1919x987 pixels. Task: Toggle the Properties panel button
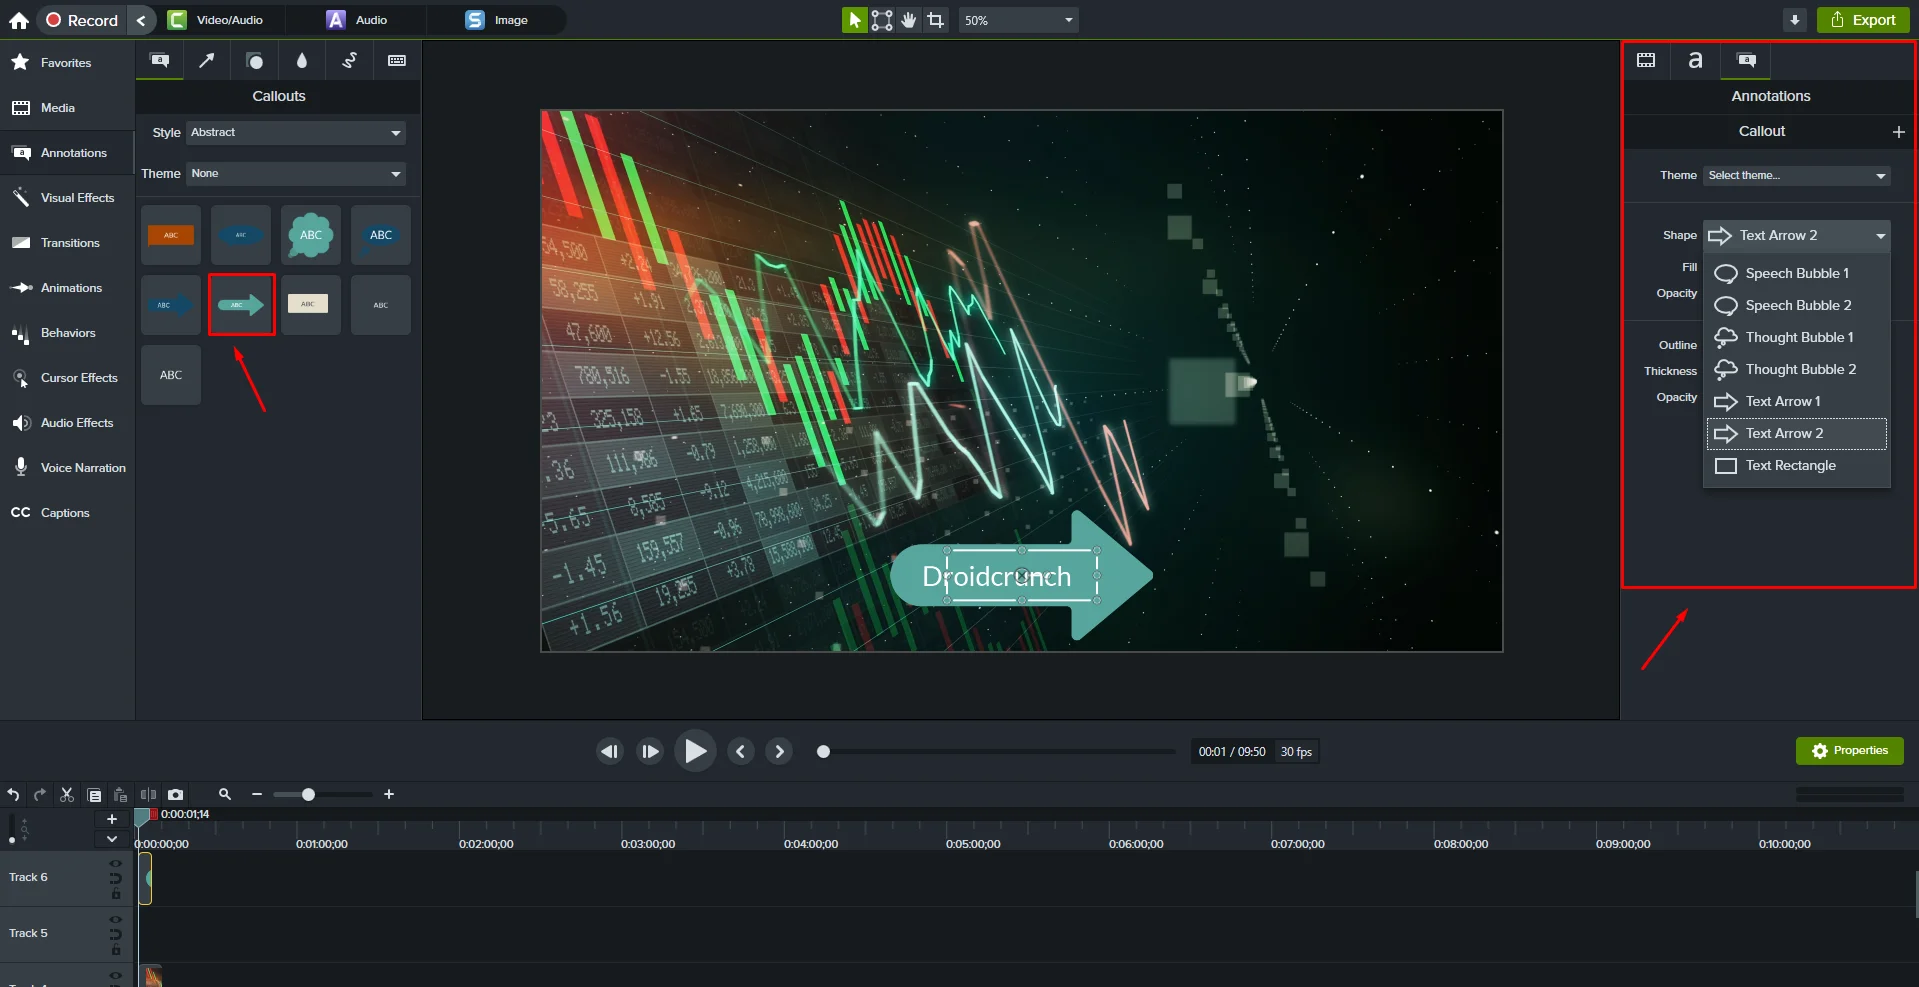1849,751
